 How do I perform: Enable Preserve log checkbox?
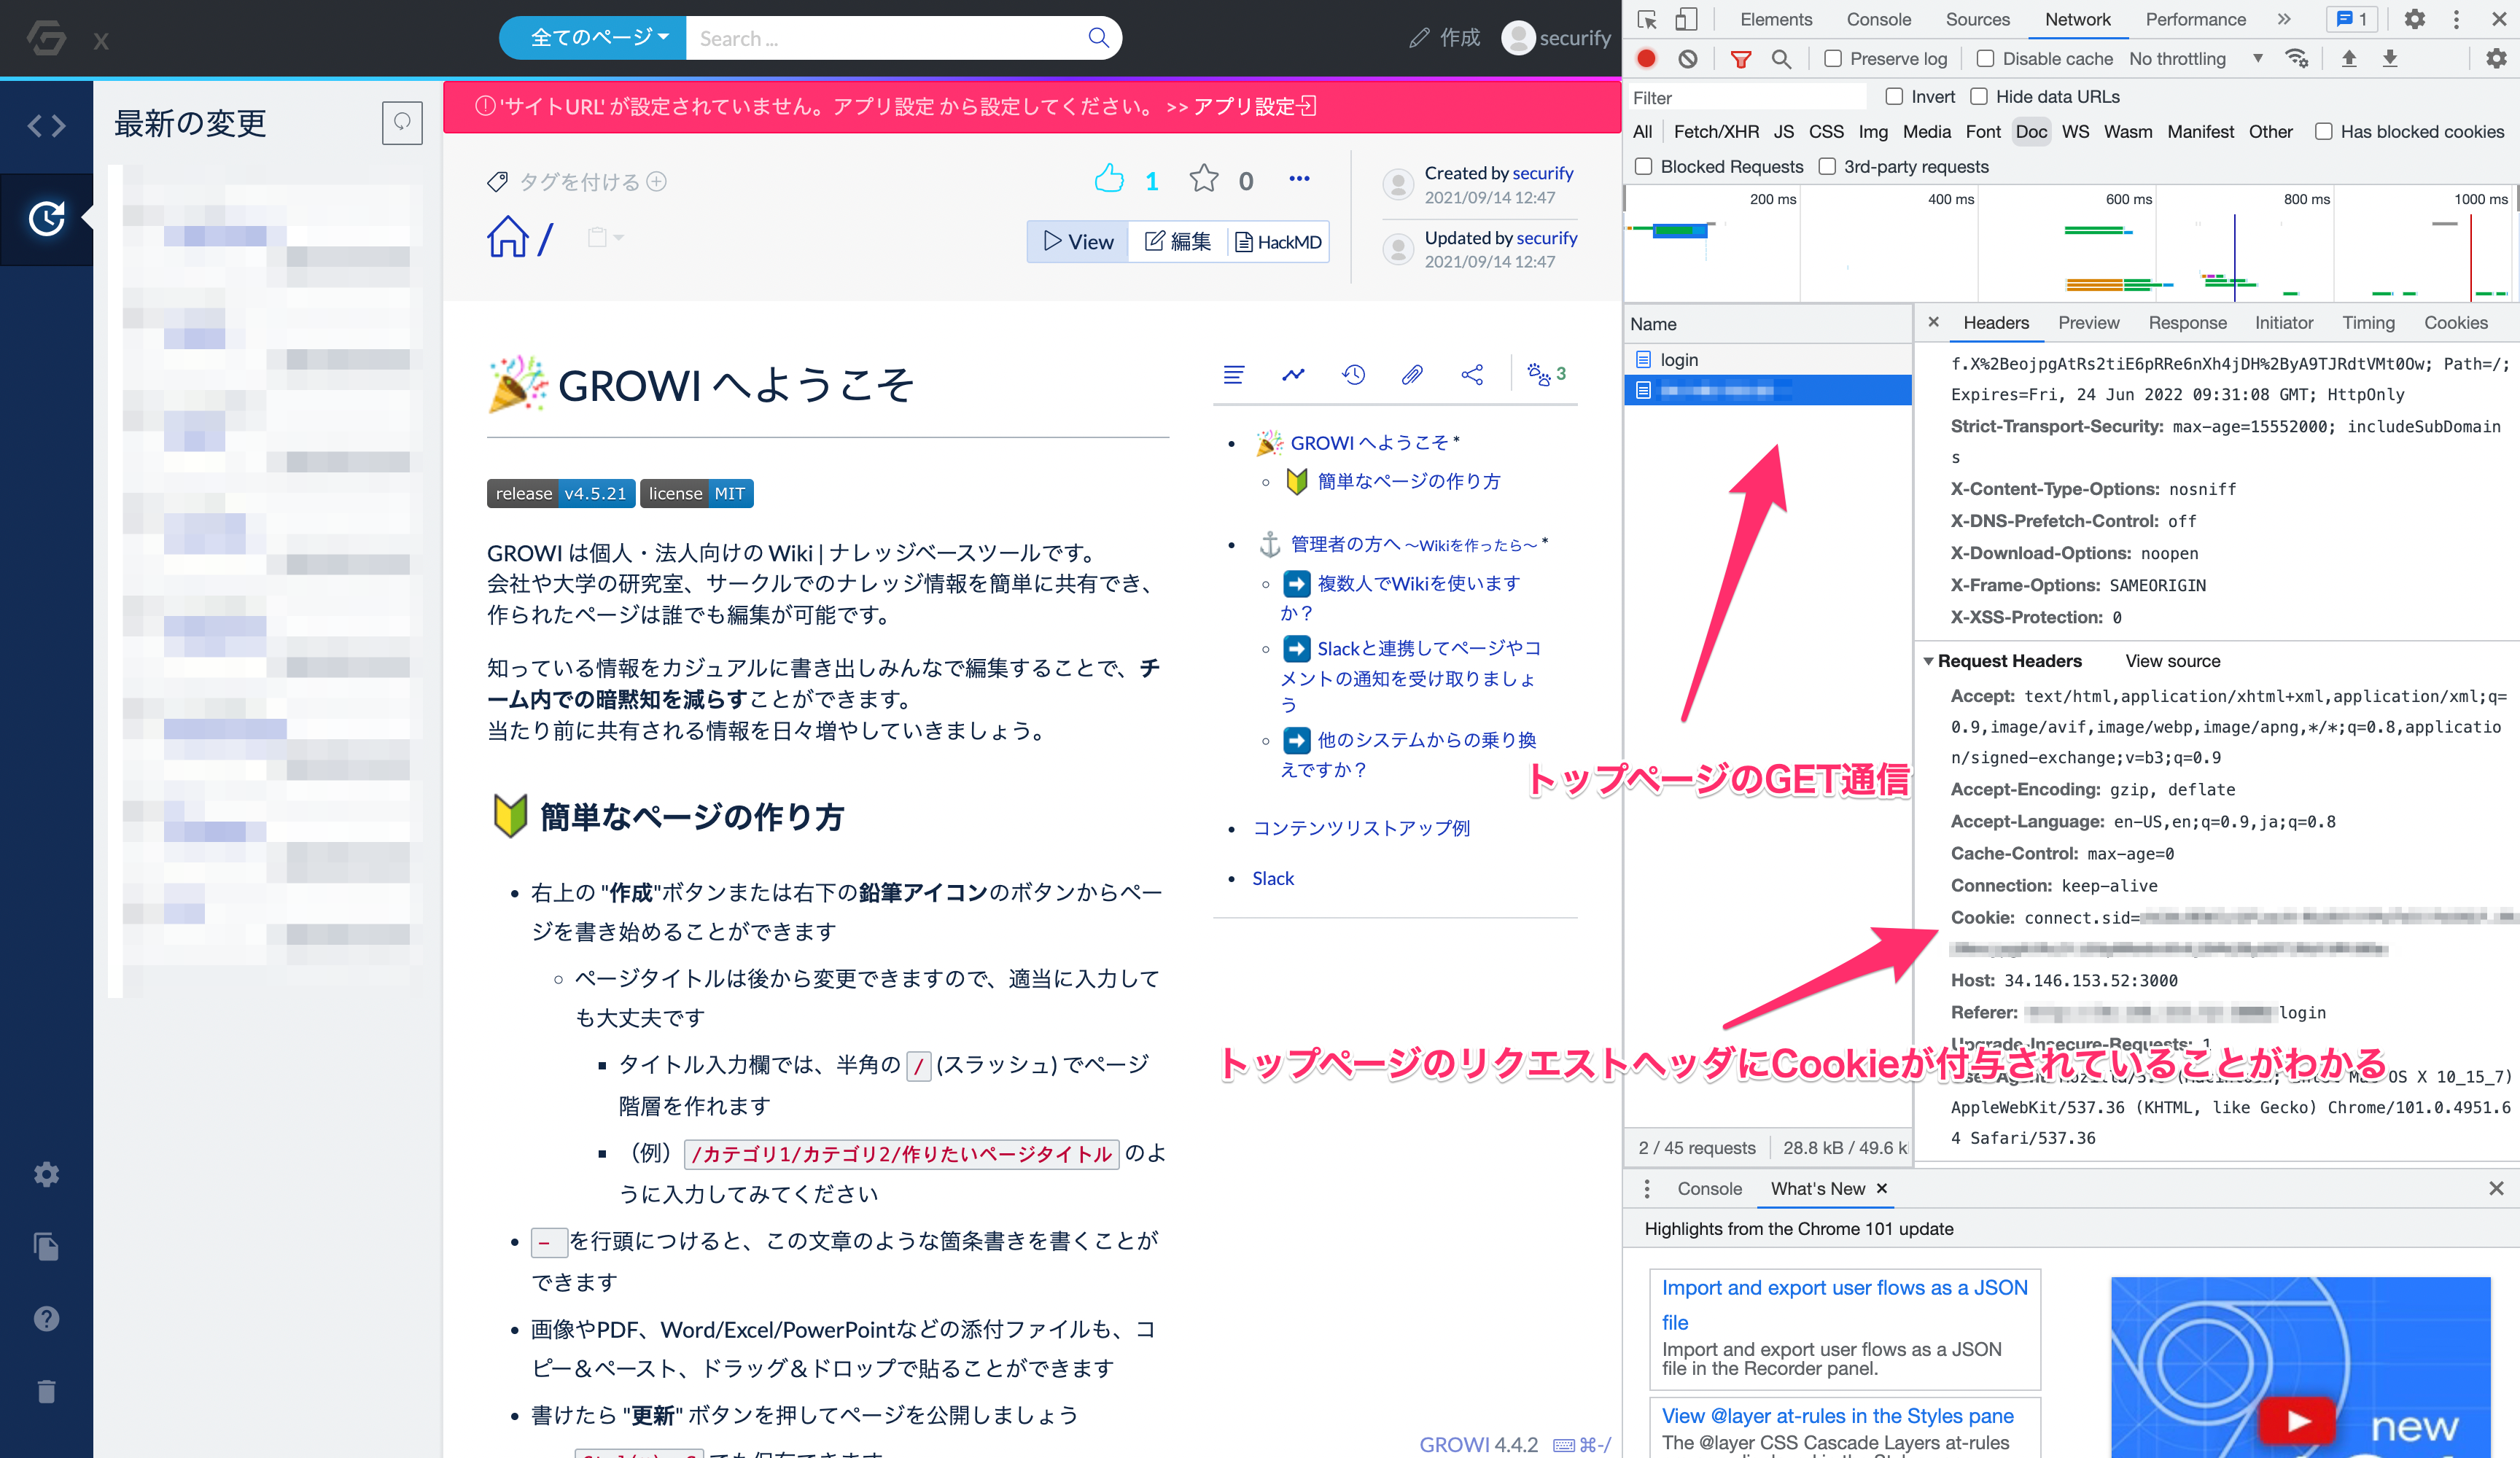pos(1833,59)
